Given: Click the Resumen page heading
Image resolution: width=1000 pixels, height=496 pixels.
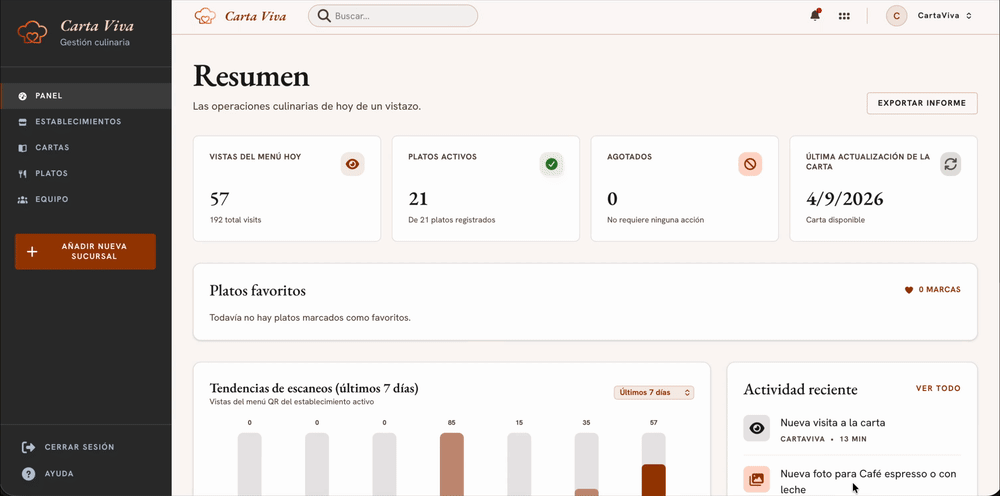Looking at the screenshot, I should point(251,77).
